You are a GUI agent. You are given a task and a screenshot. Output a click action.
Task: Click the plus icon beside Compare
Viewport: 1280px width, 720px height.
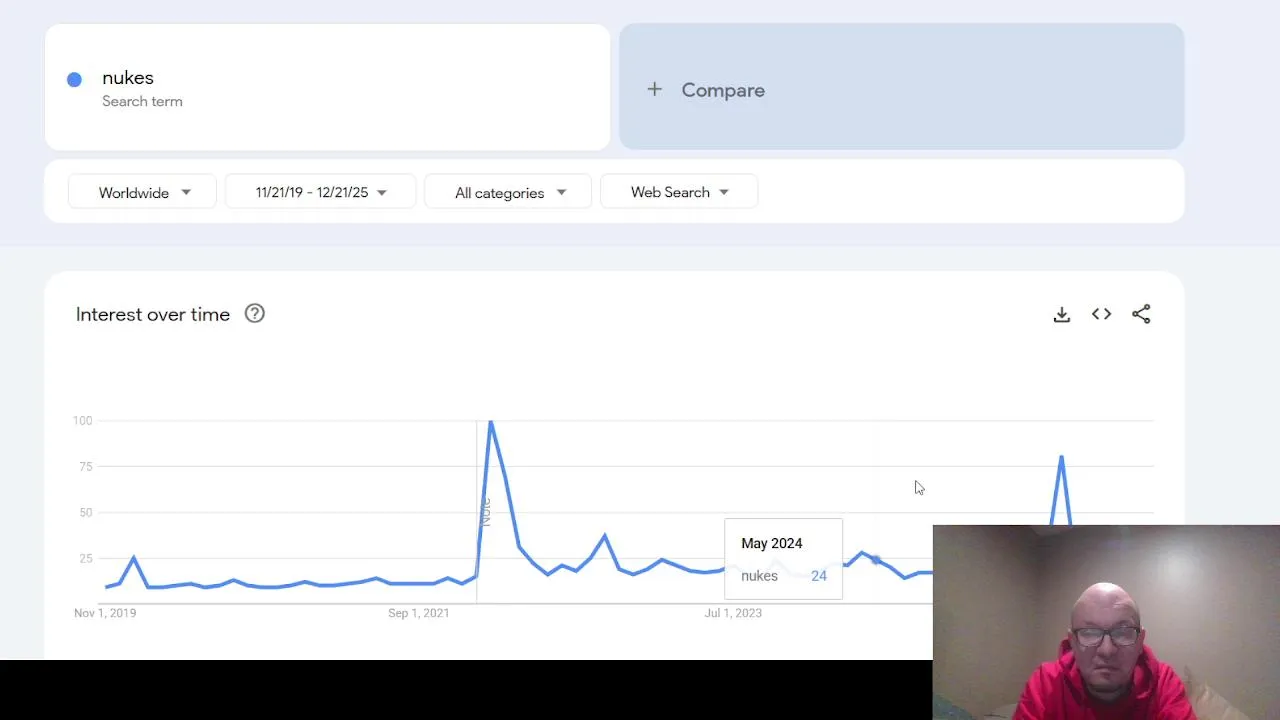point(654,90)
